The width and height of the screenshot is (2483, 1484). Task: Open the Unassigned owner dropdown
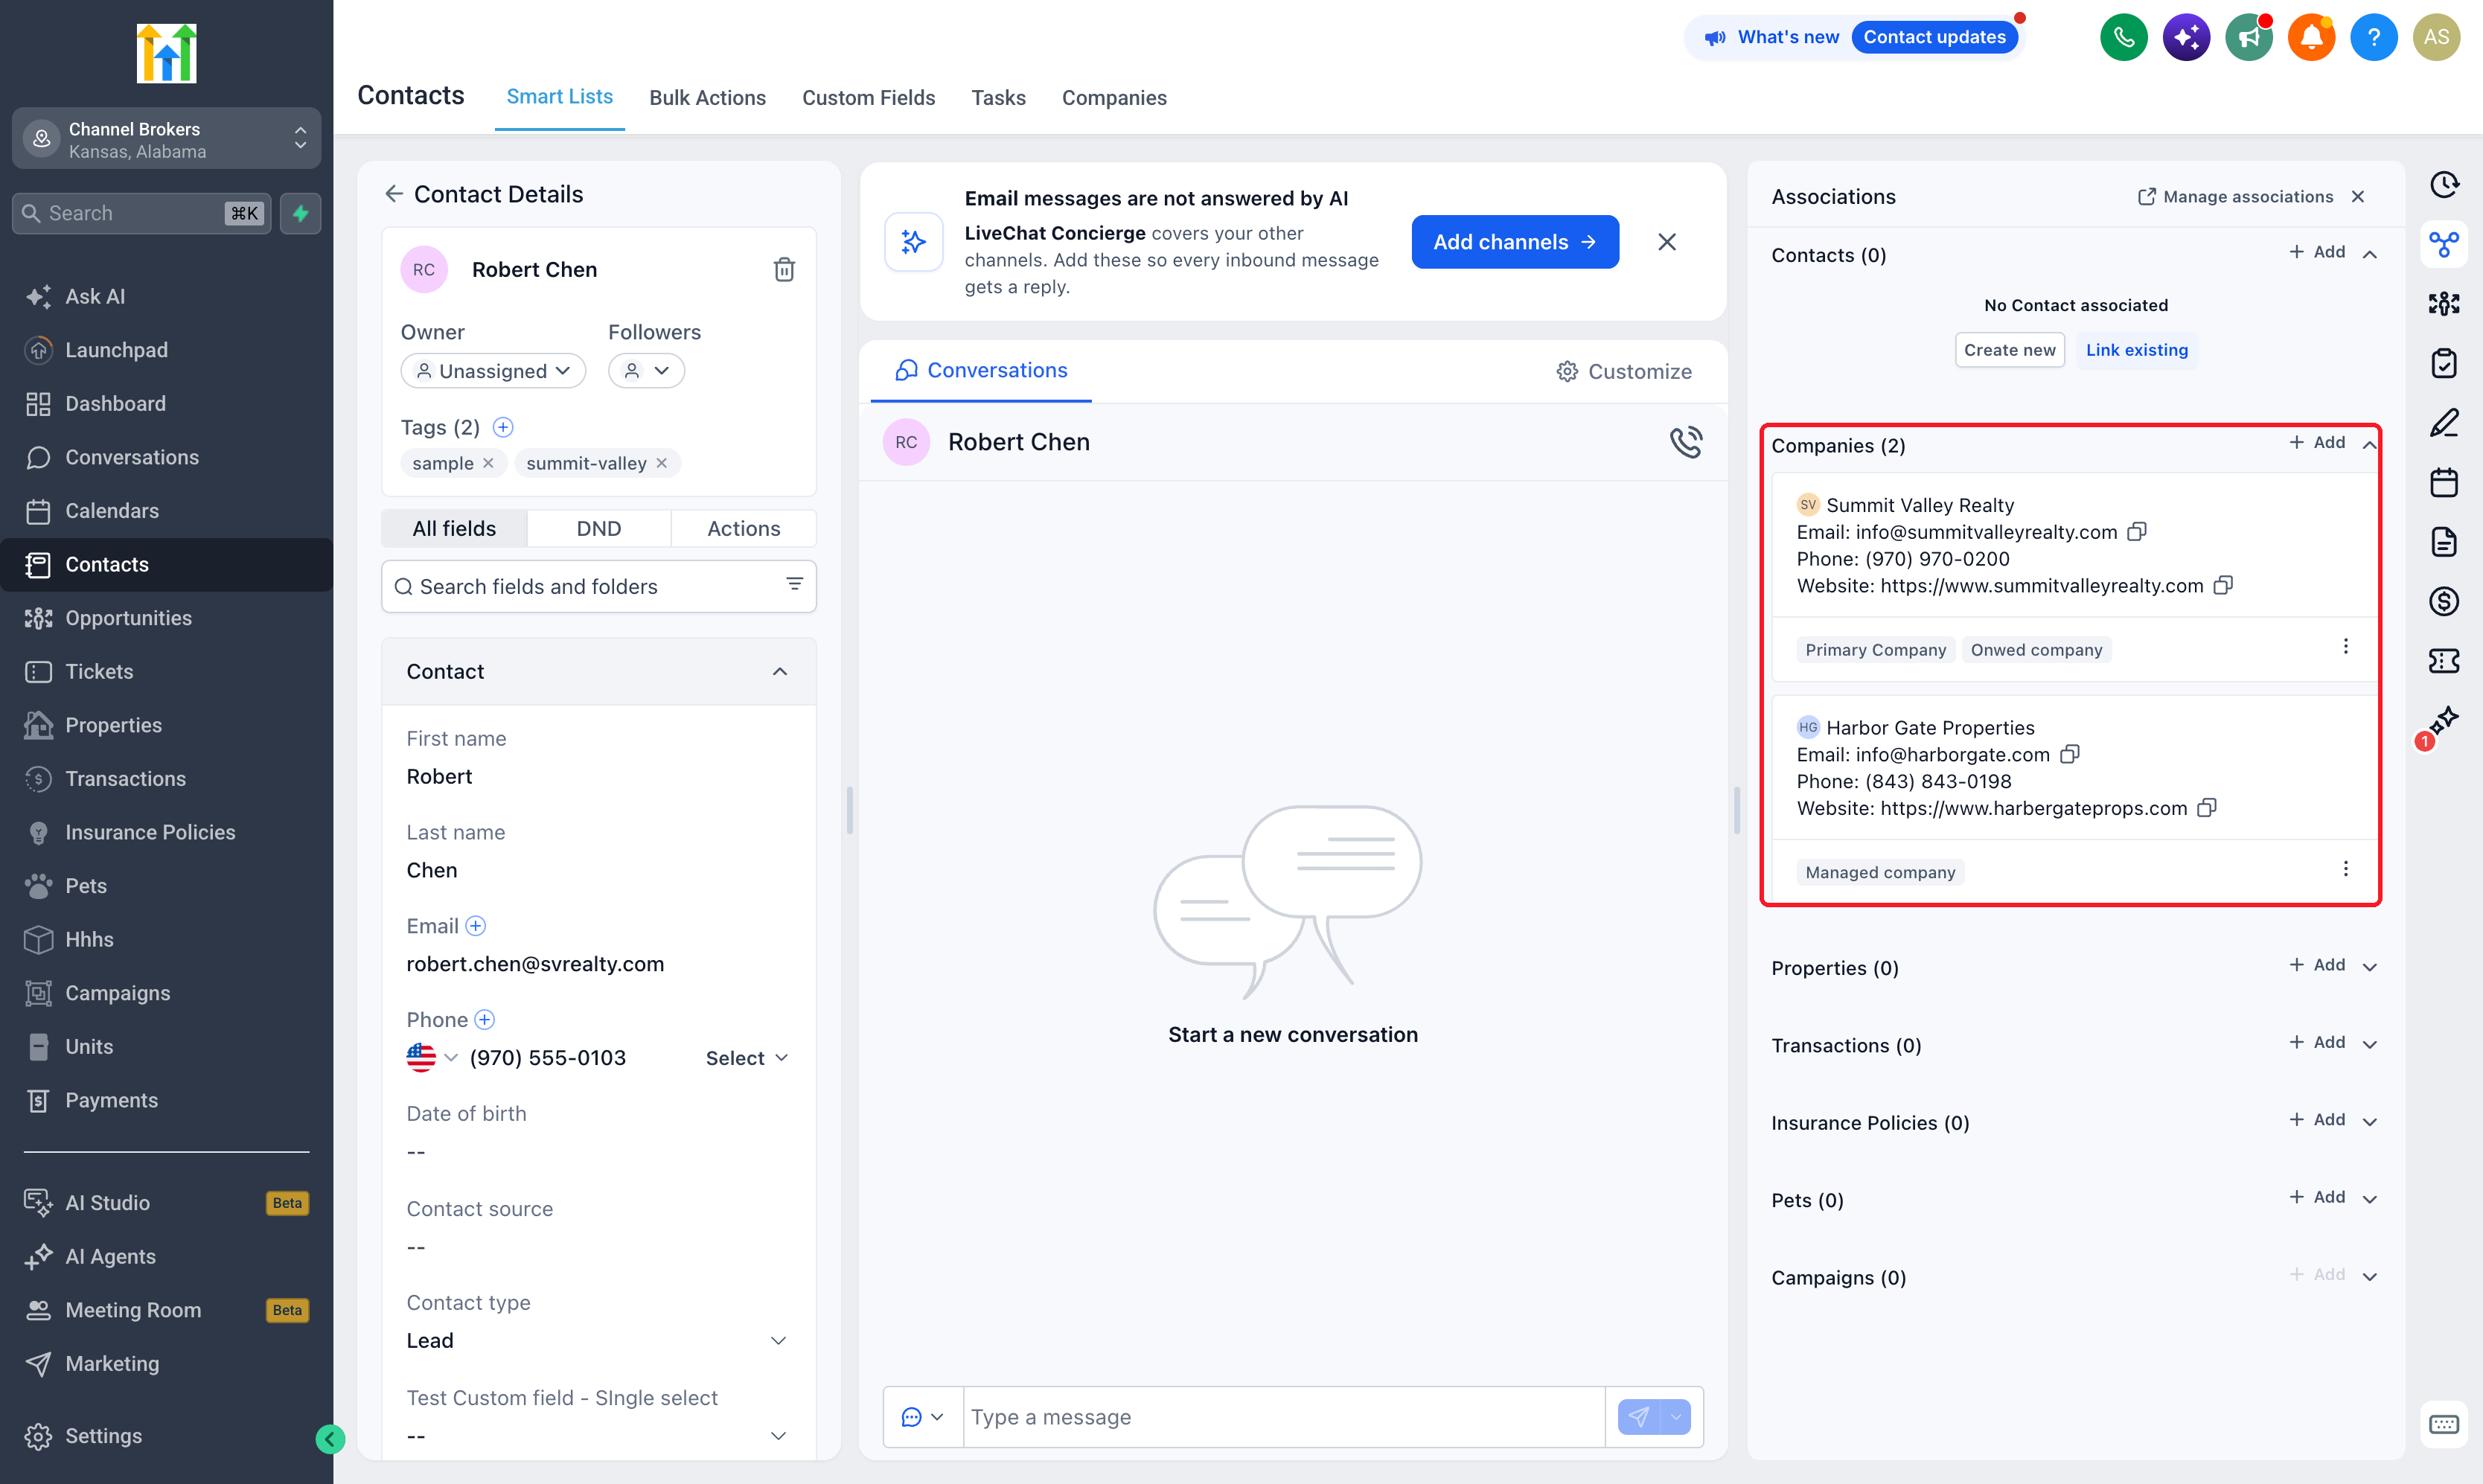(493, 371)
